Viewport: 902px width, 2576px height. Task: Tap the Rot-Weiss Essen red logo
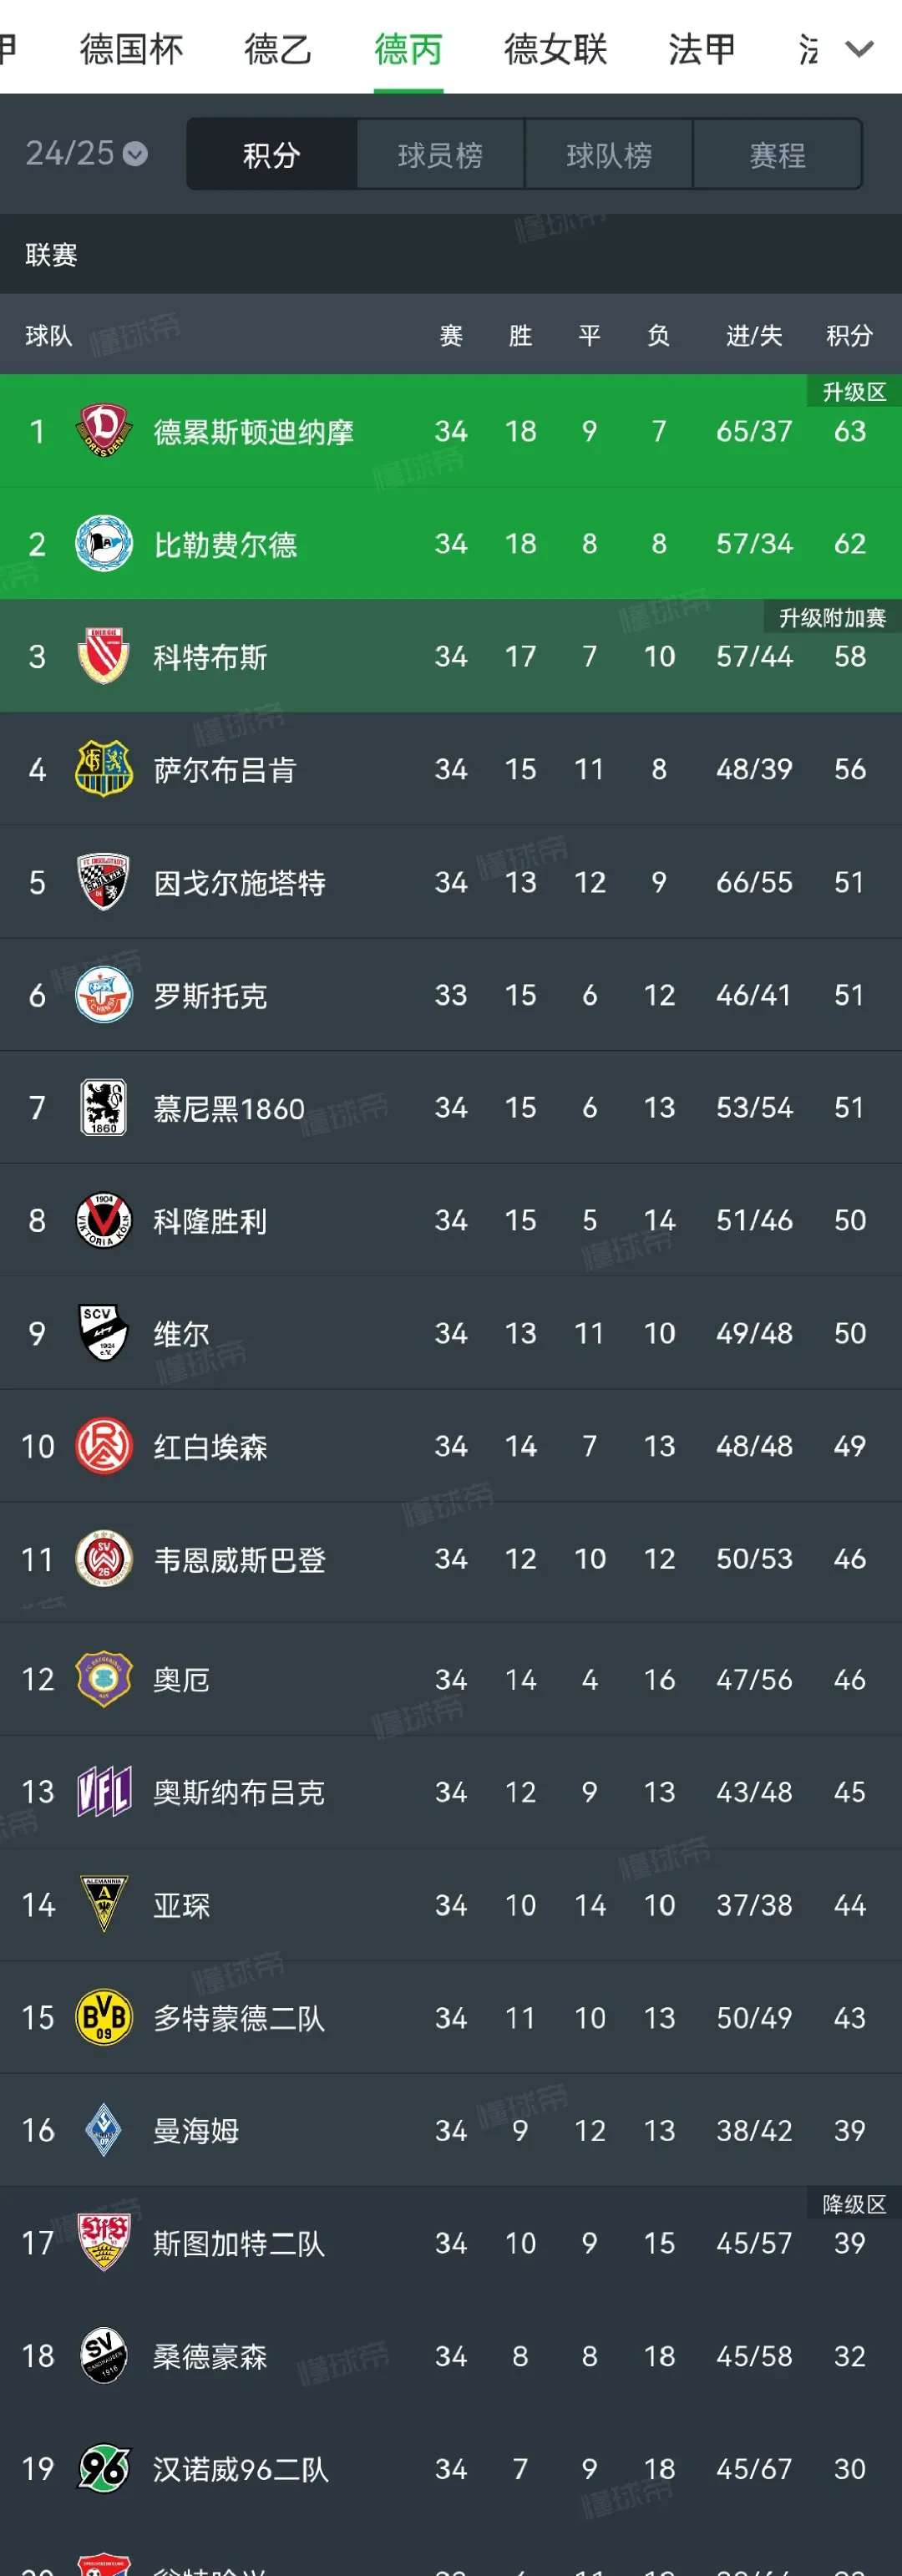click(104, 1446)
